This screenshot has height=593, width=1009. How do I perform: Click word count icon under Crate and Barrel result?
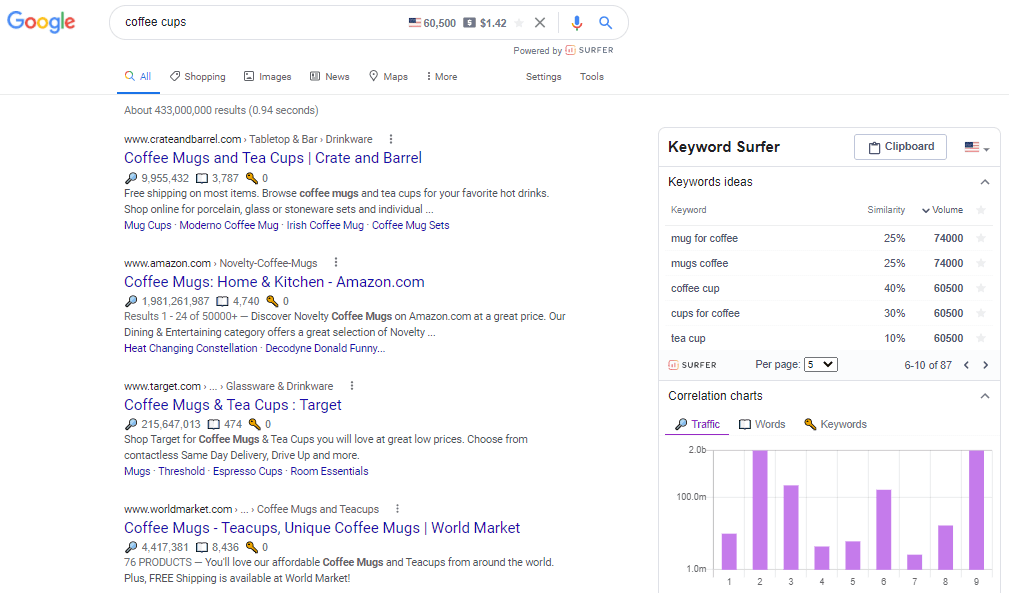[201, 178]
